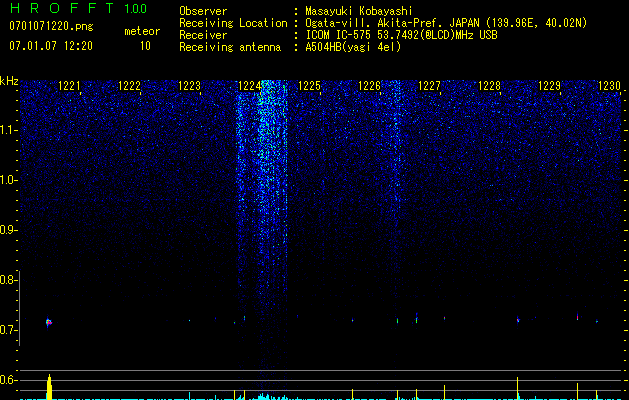Click the 1224 time axis label
This screenshot has height=400, width=629.
(250, 86)
